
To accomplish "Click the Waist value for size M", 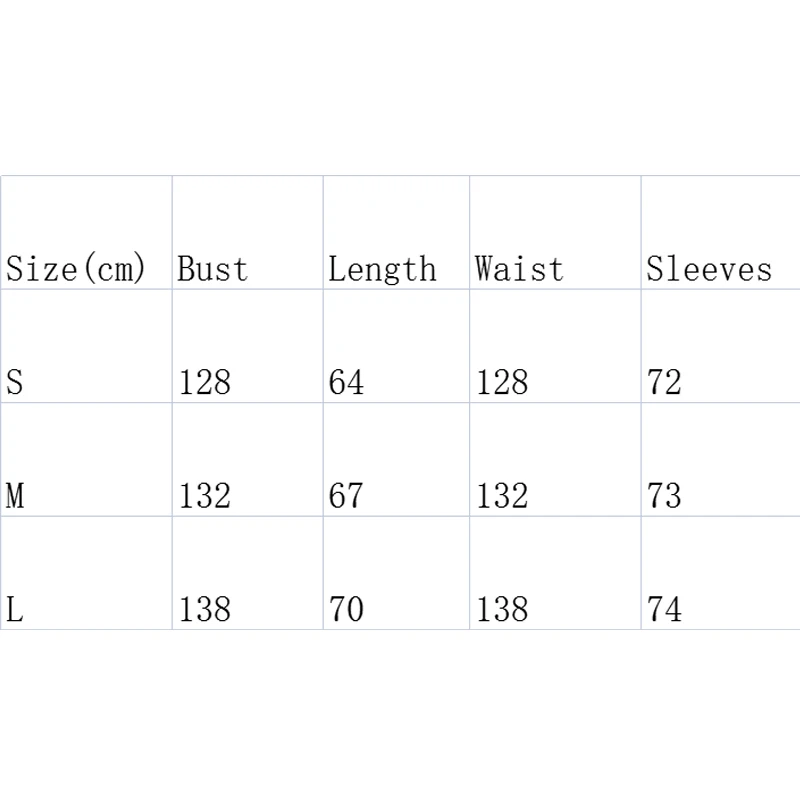I will [501, 495].
